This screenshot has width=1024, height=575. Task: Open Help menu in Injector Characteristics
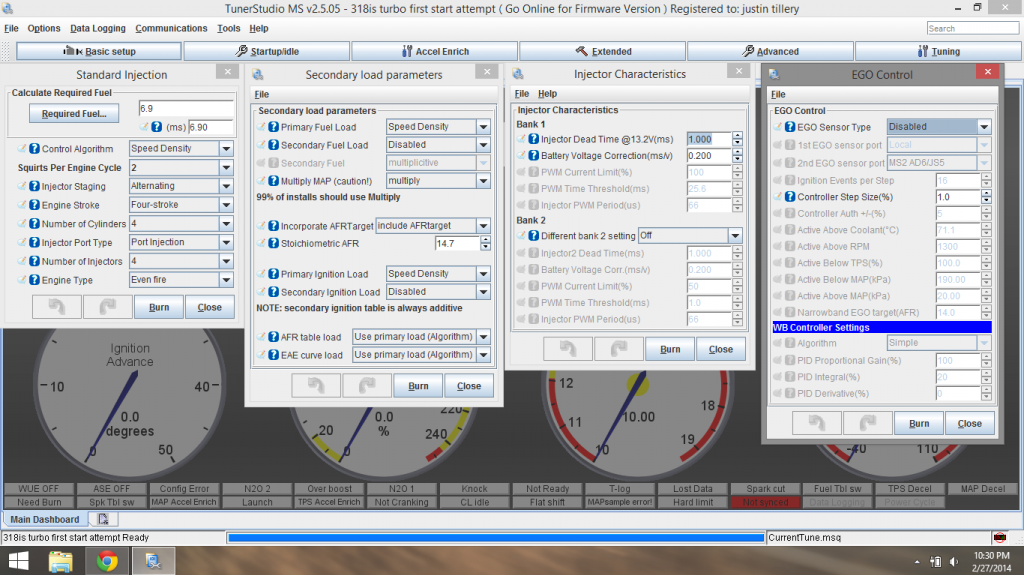pos(547,93)
